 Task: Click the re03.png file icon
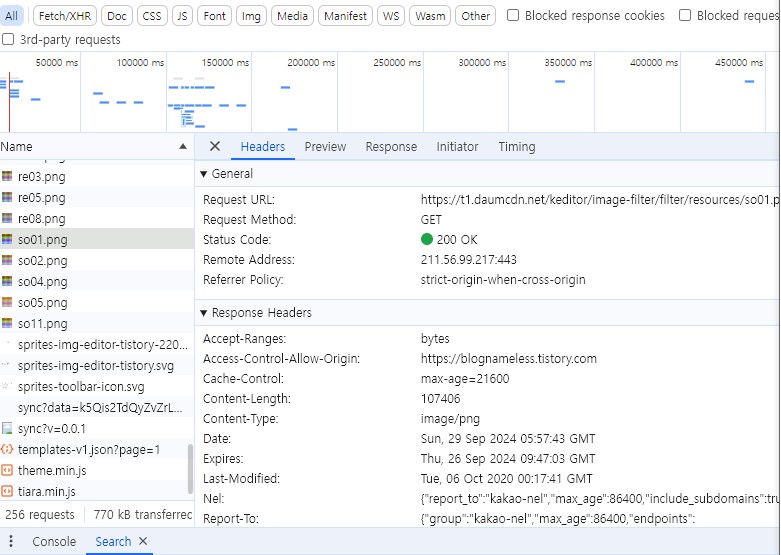tap(6, 176)
